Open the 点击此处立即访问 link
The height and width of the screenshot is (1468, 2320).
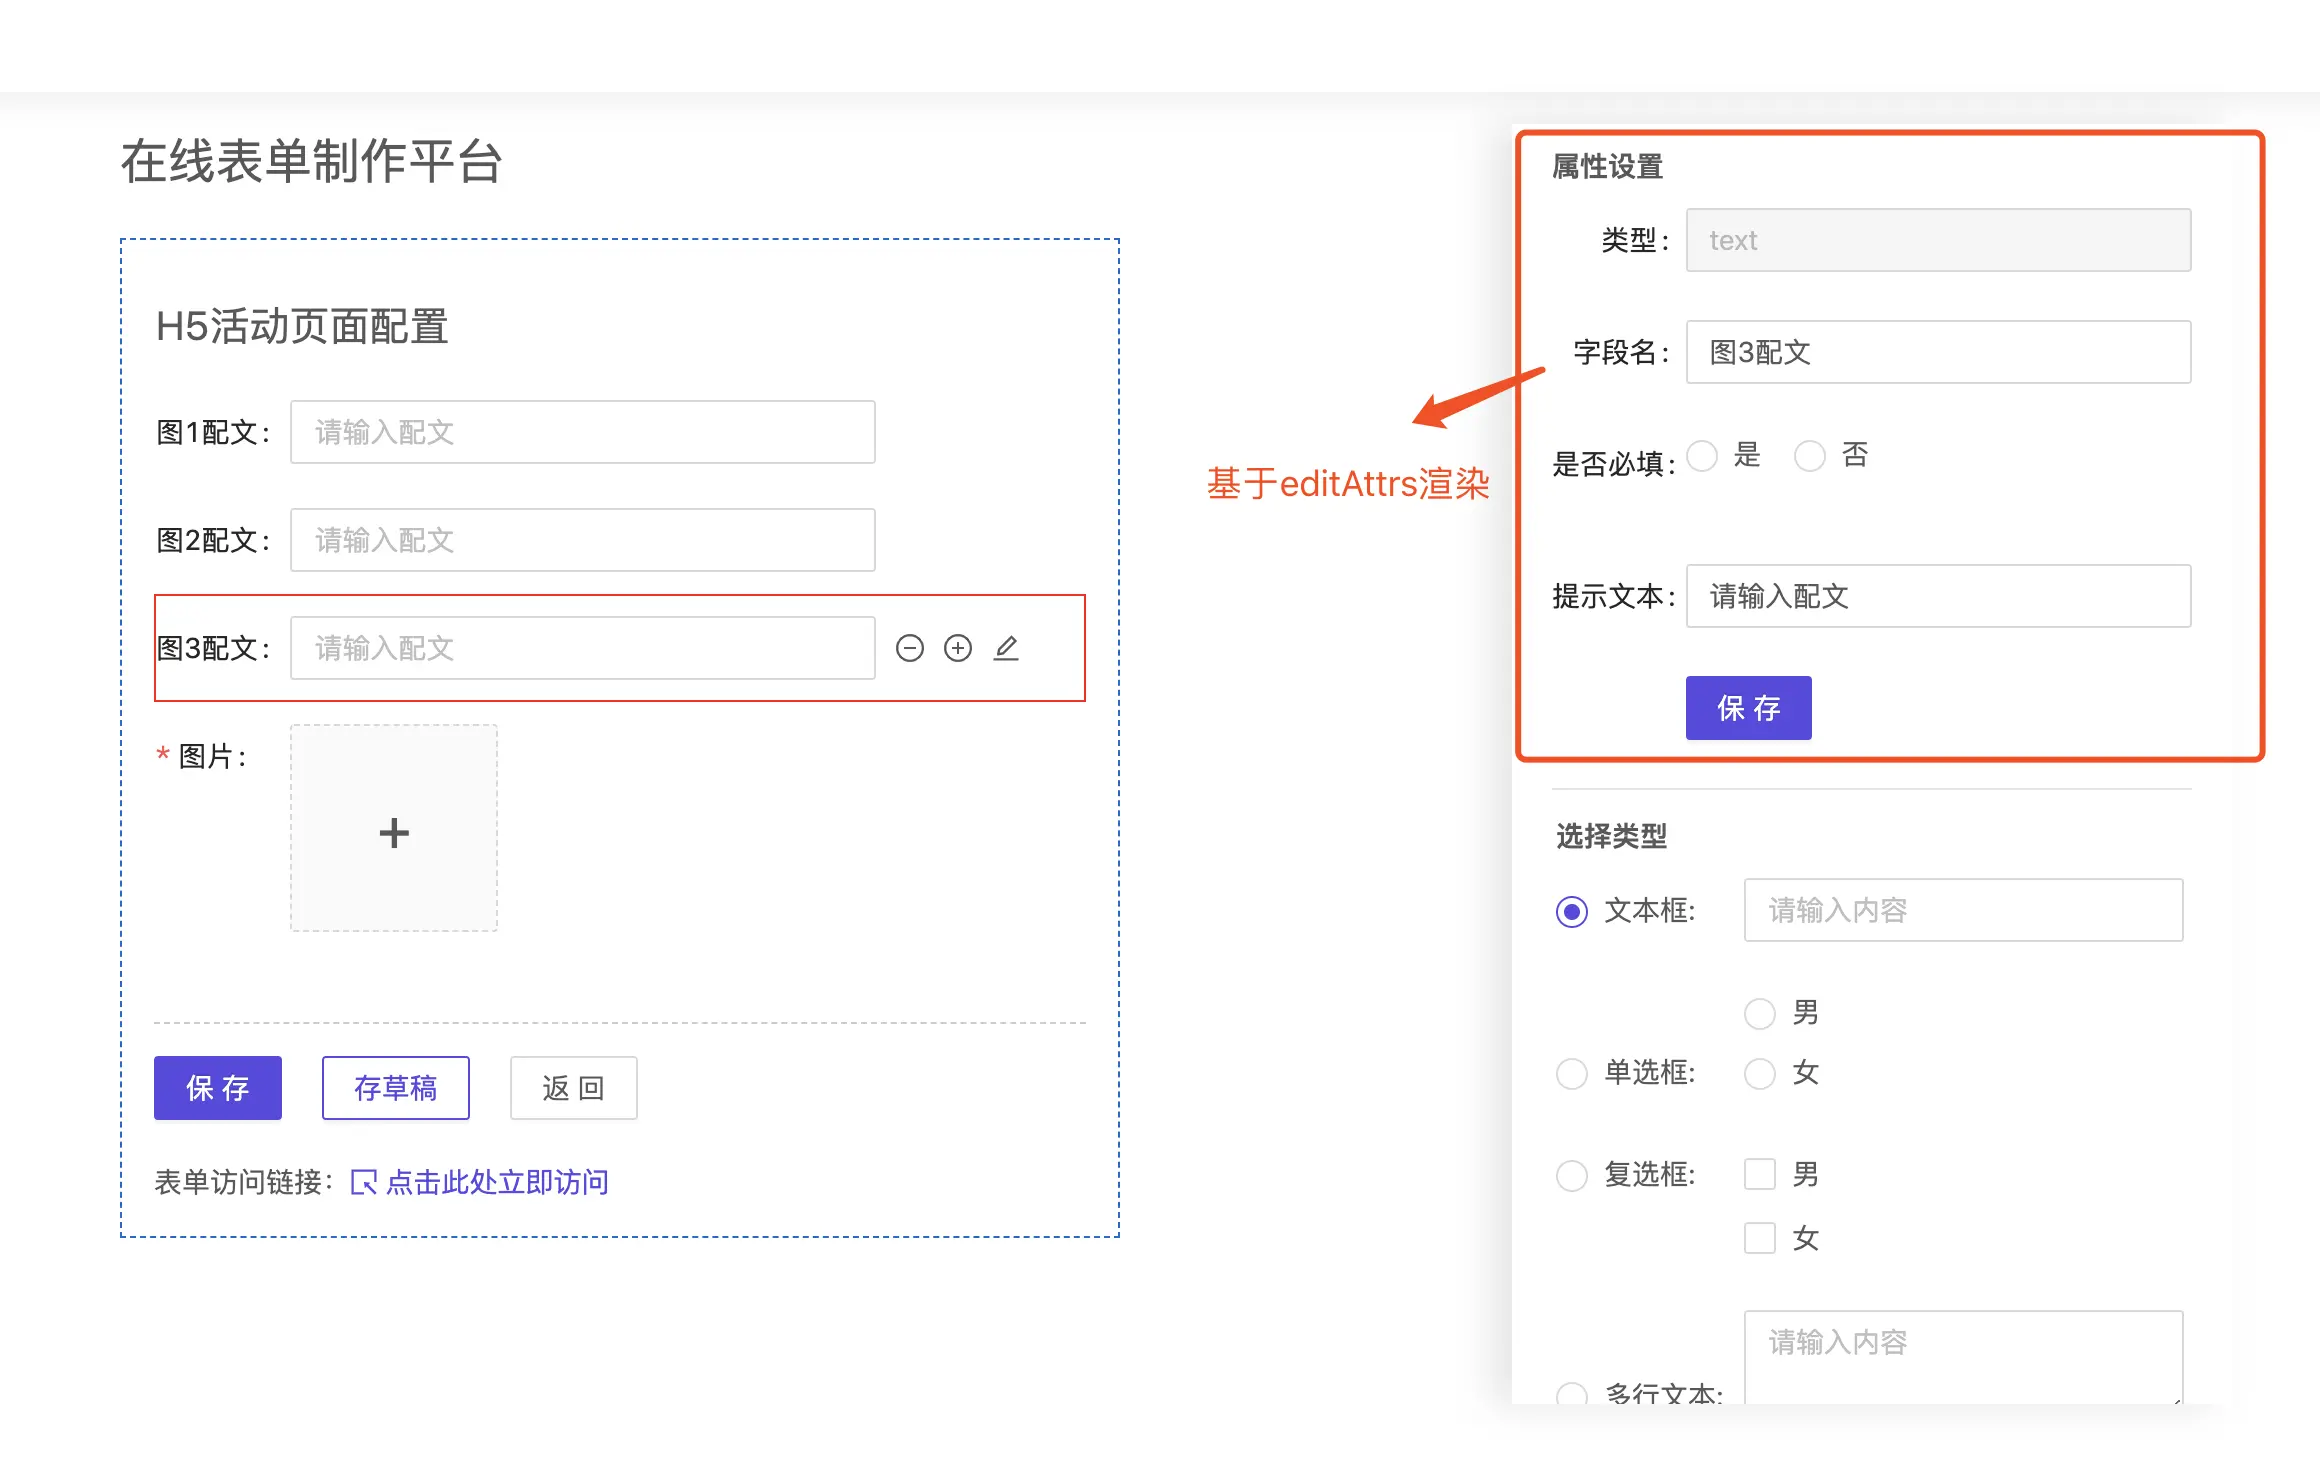pyautogui.click(x=497, y=1182)
